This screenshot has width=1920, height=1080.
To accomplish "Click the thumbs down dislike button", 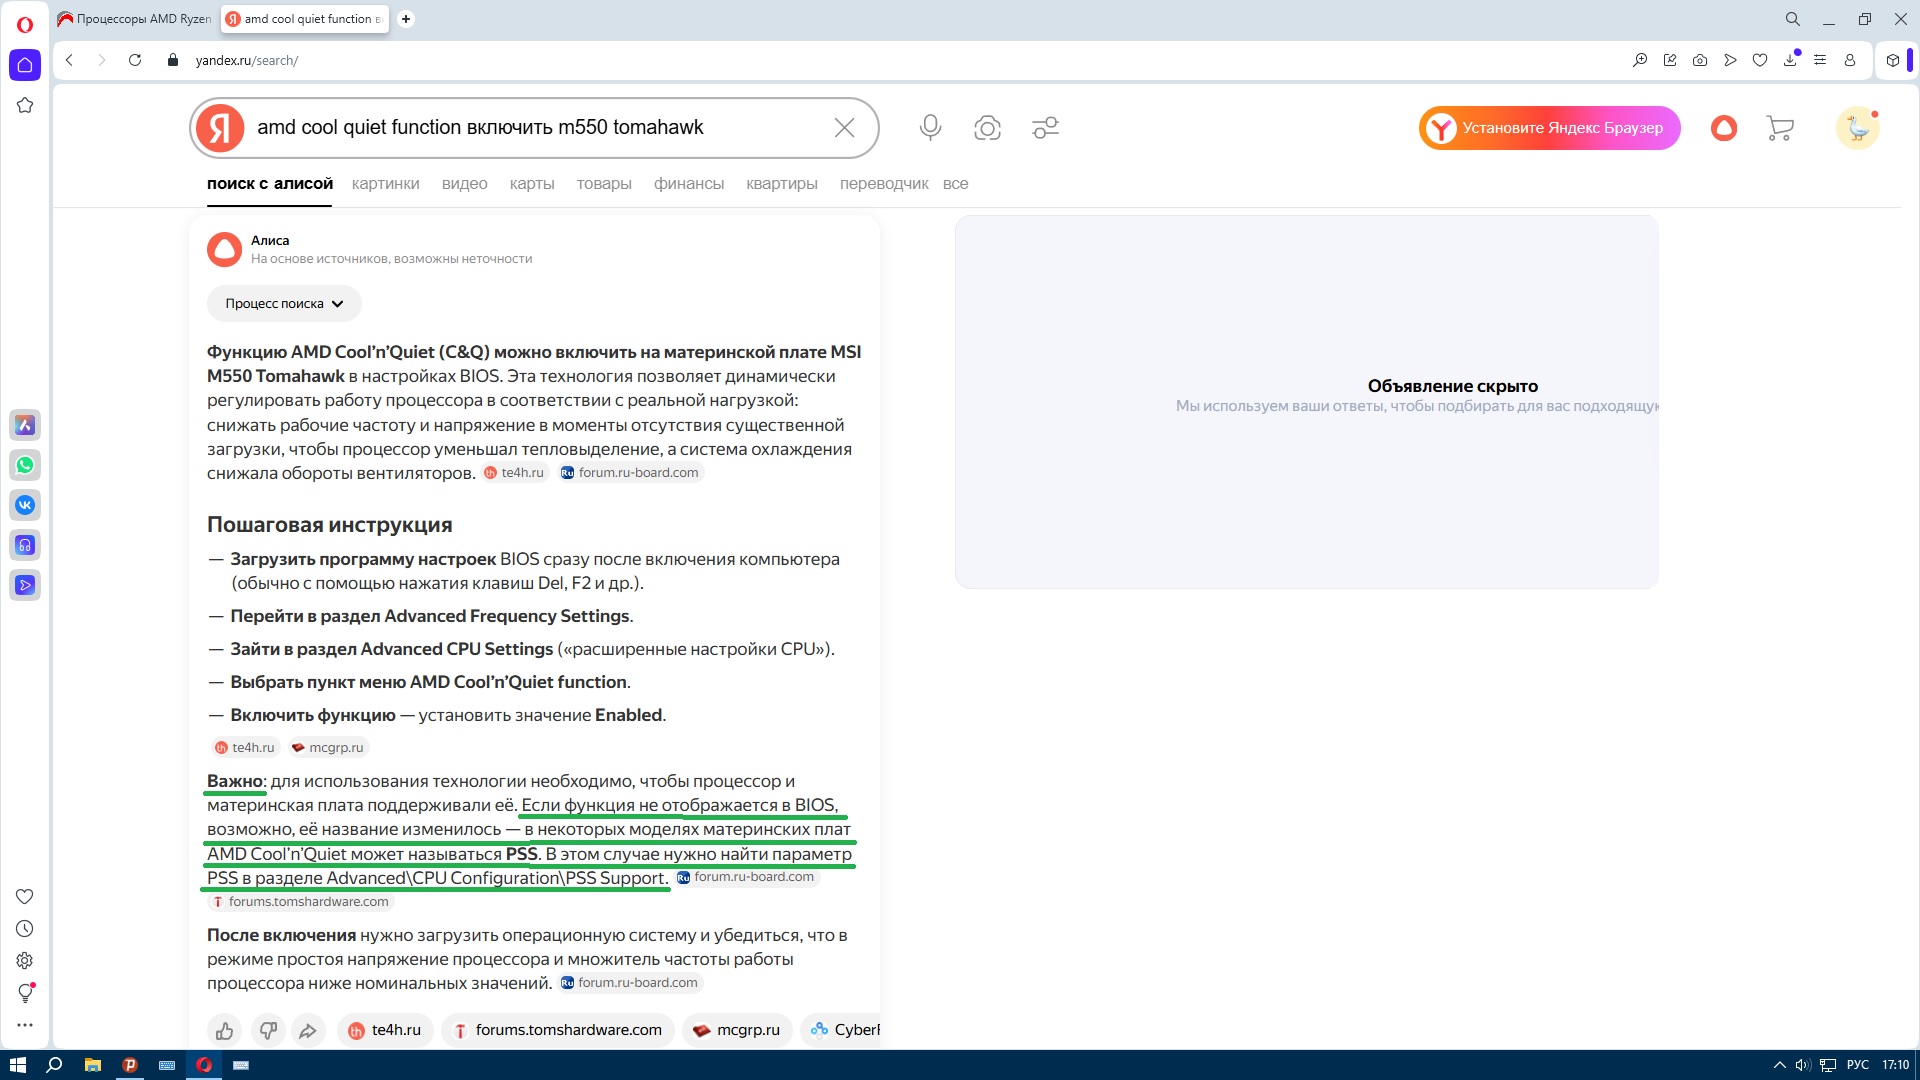I will click(267, 1030).
